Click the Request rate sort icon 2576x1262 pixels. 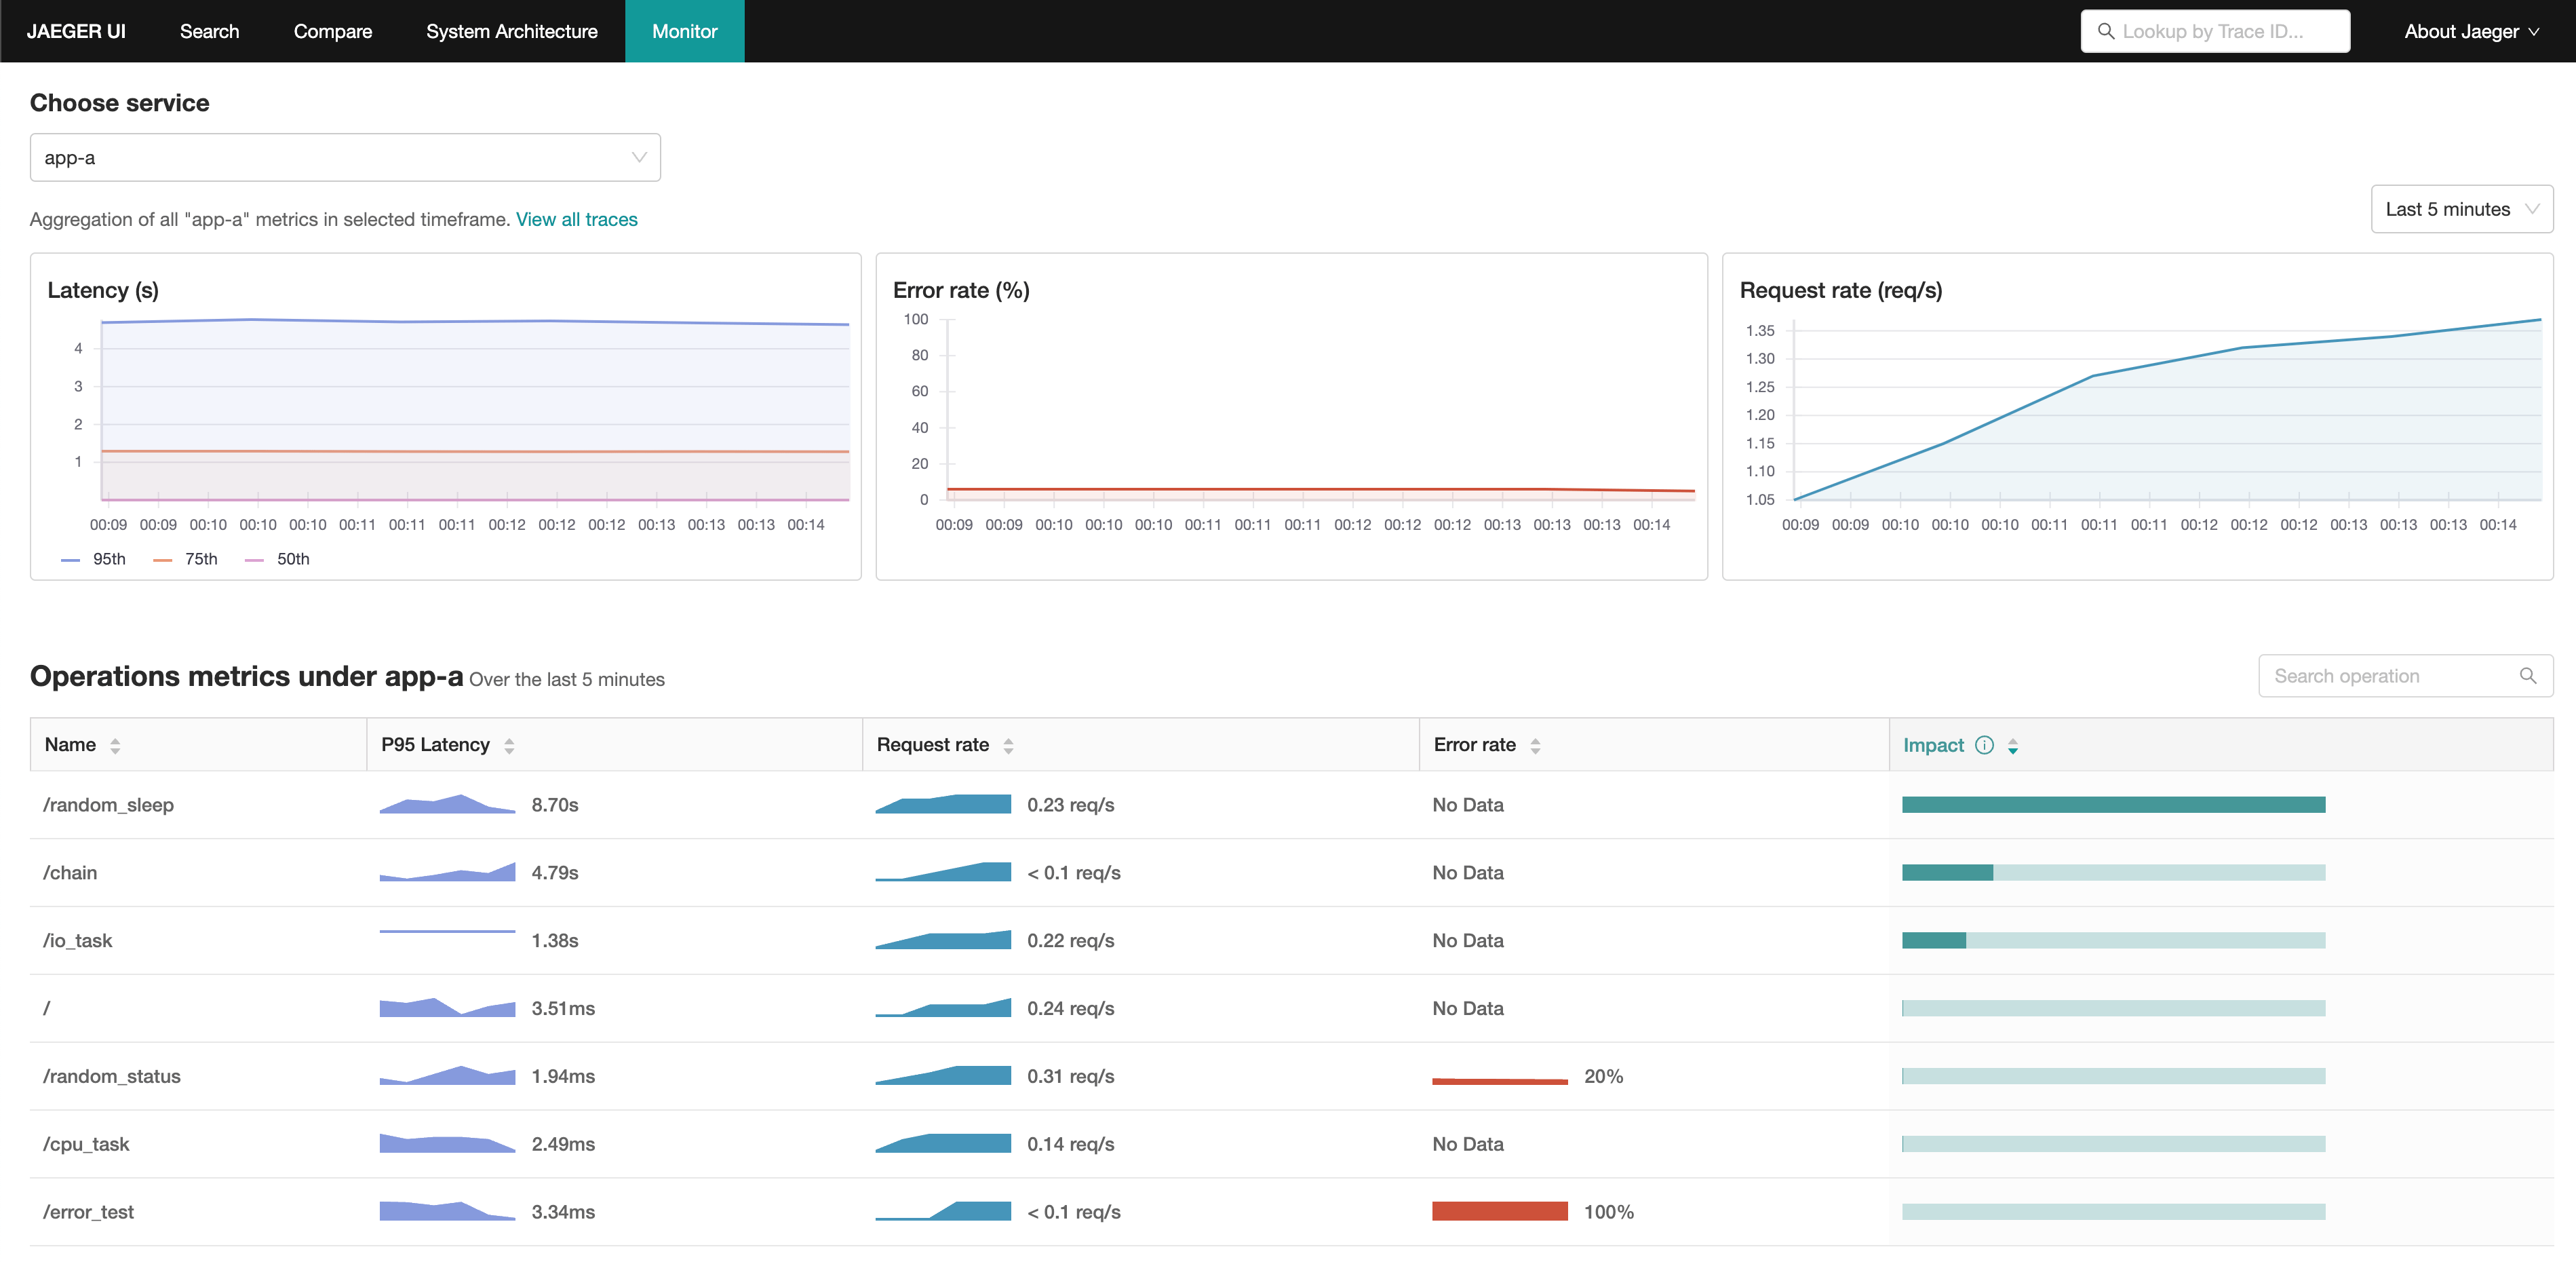click(1008, 745)
